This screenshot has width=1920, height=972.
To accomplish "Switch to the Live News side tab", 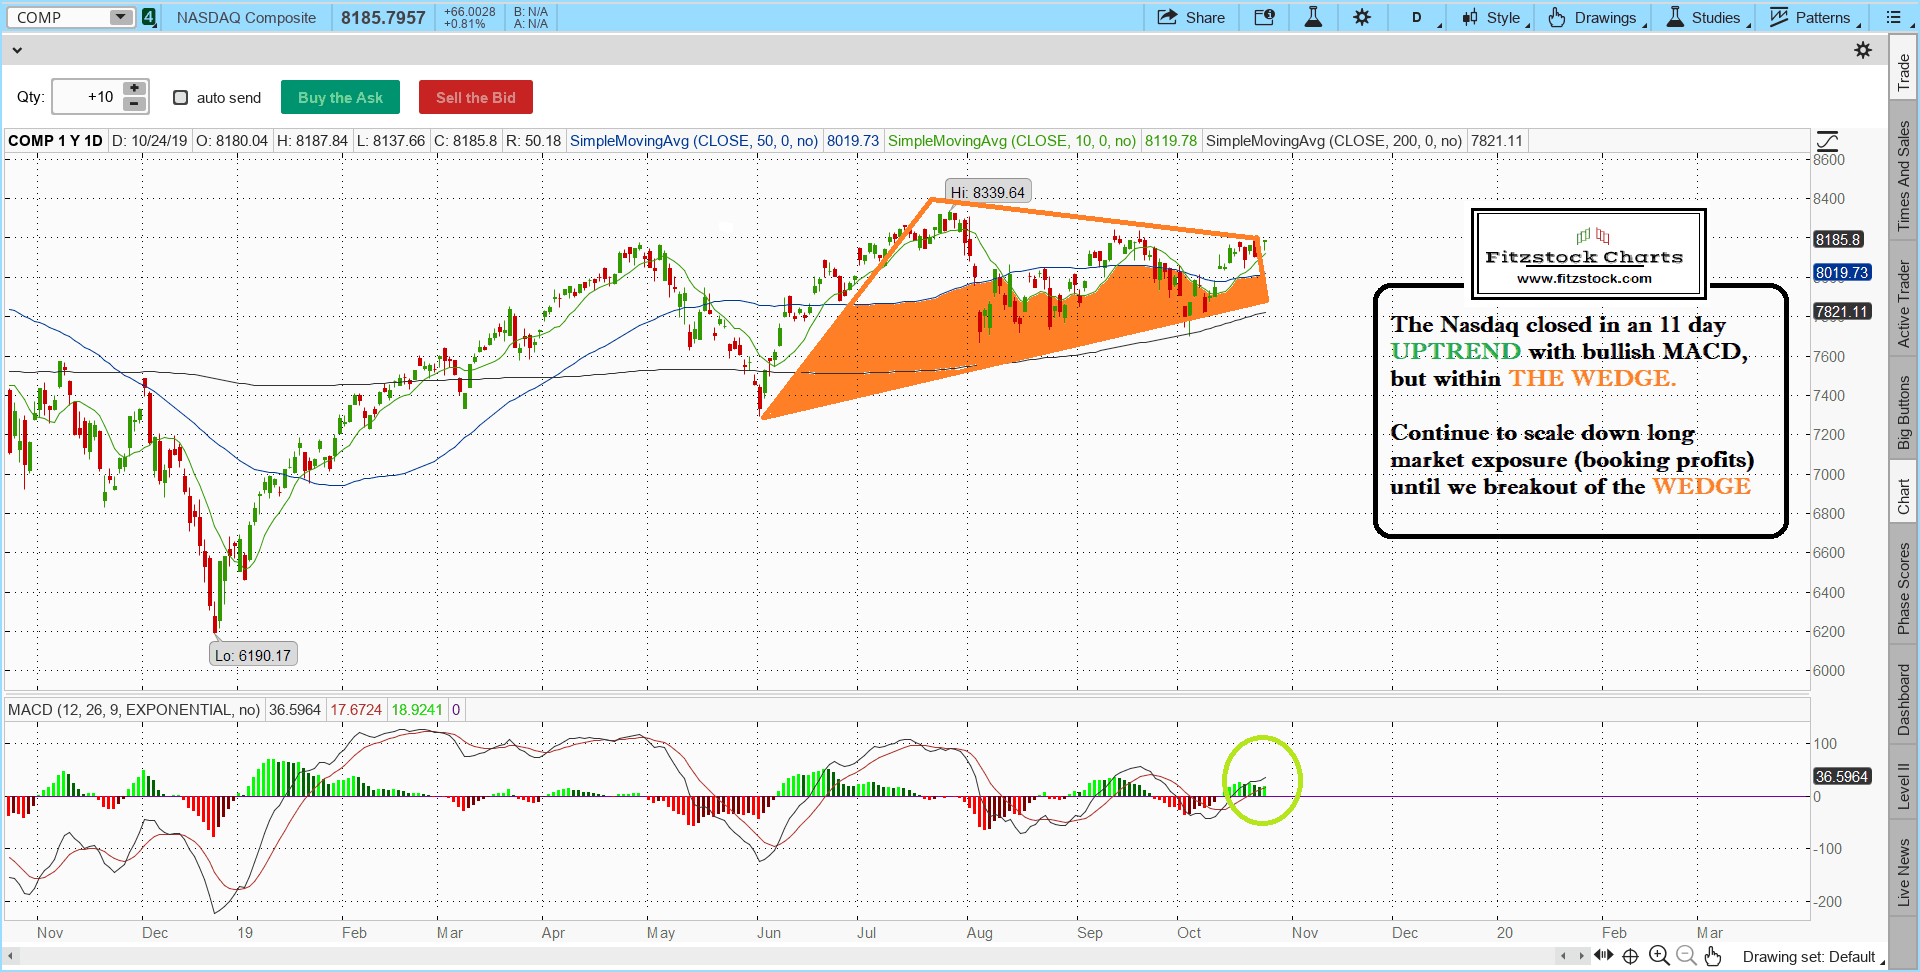I will (x=1904, y=872).
